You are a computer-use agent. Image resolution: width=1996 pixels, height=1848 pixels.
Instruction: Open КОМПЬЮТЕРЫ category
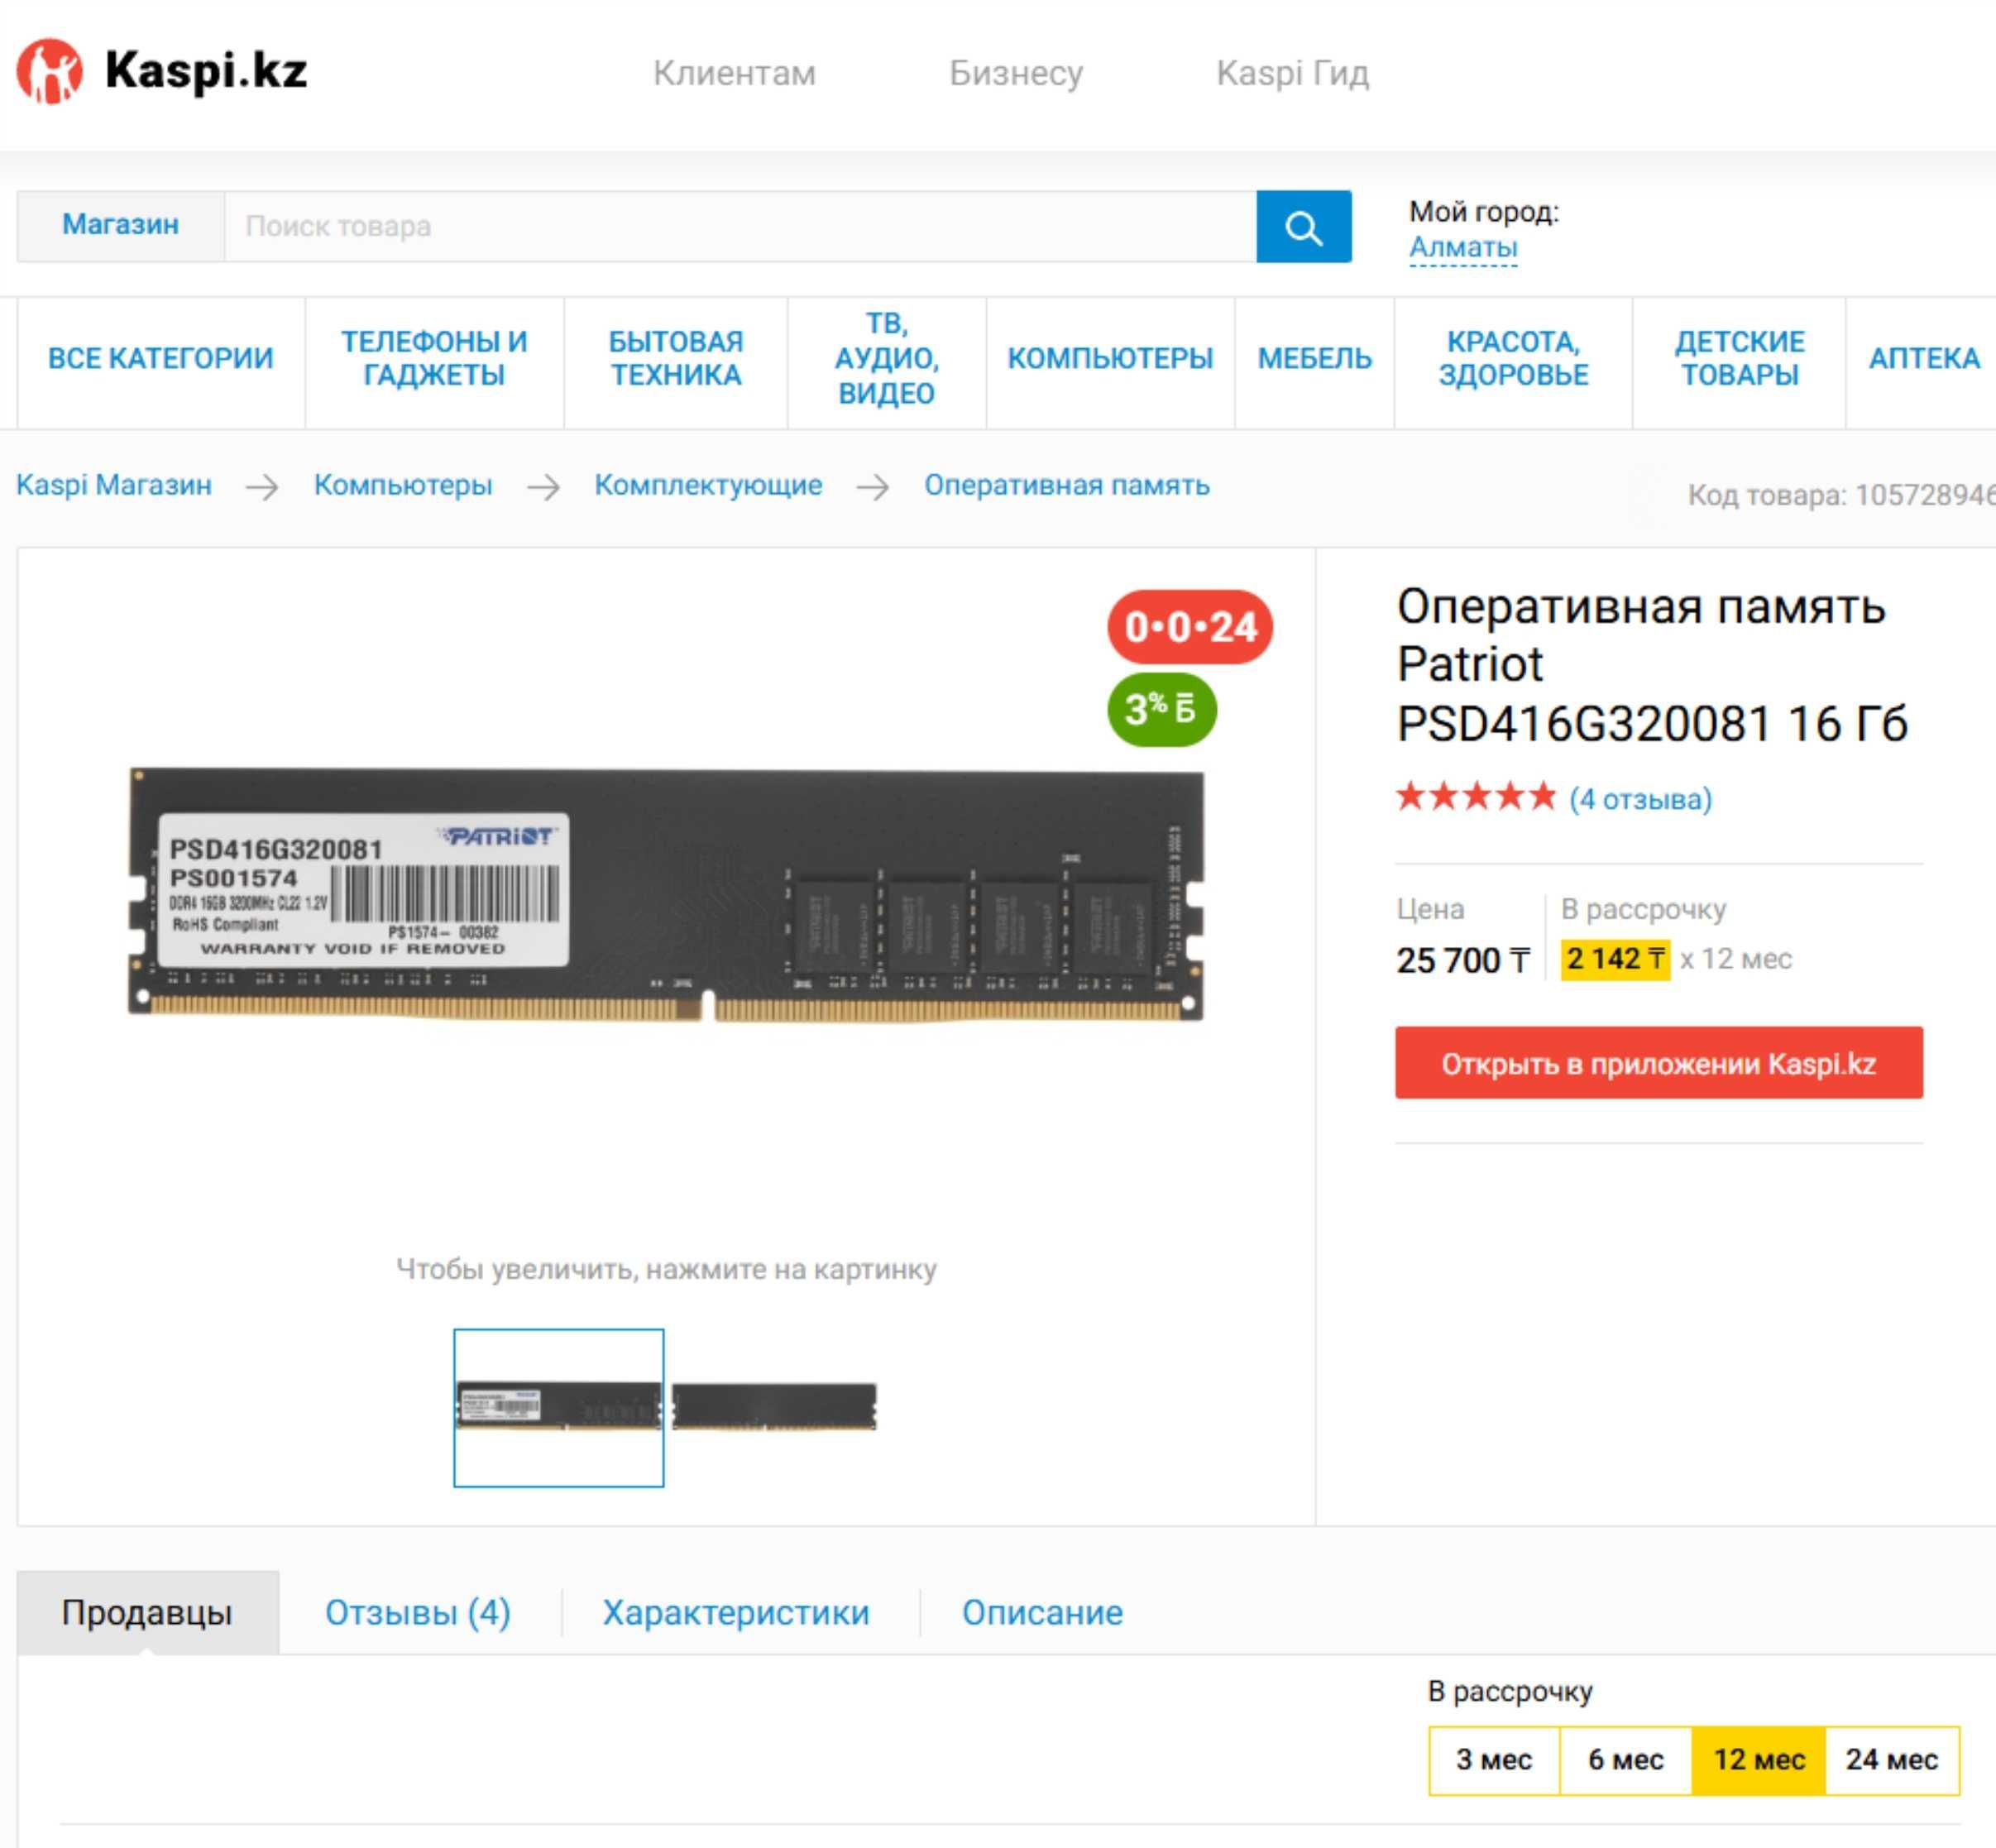[x=1110, y=358]
